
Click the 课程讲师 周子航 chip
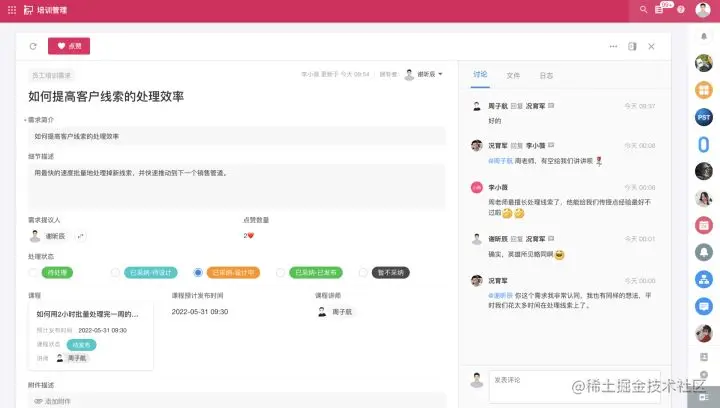coord(335,312)
